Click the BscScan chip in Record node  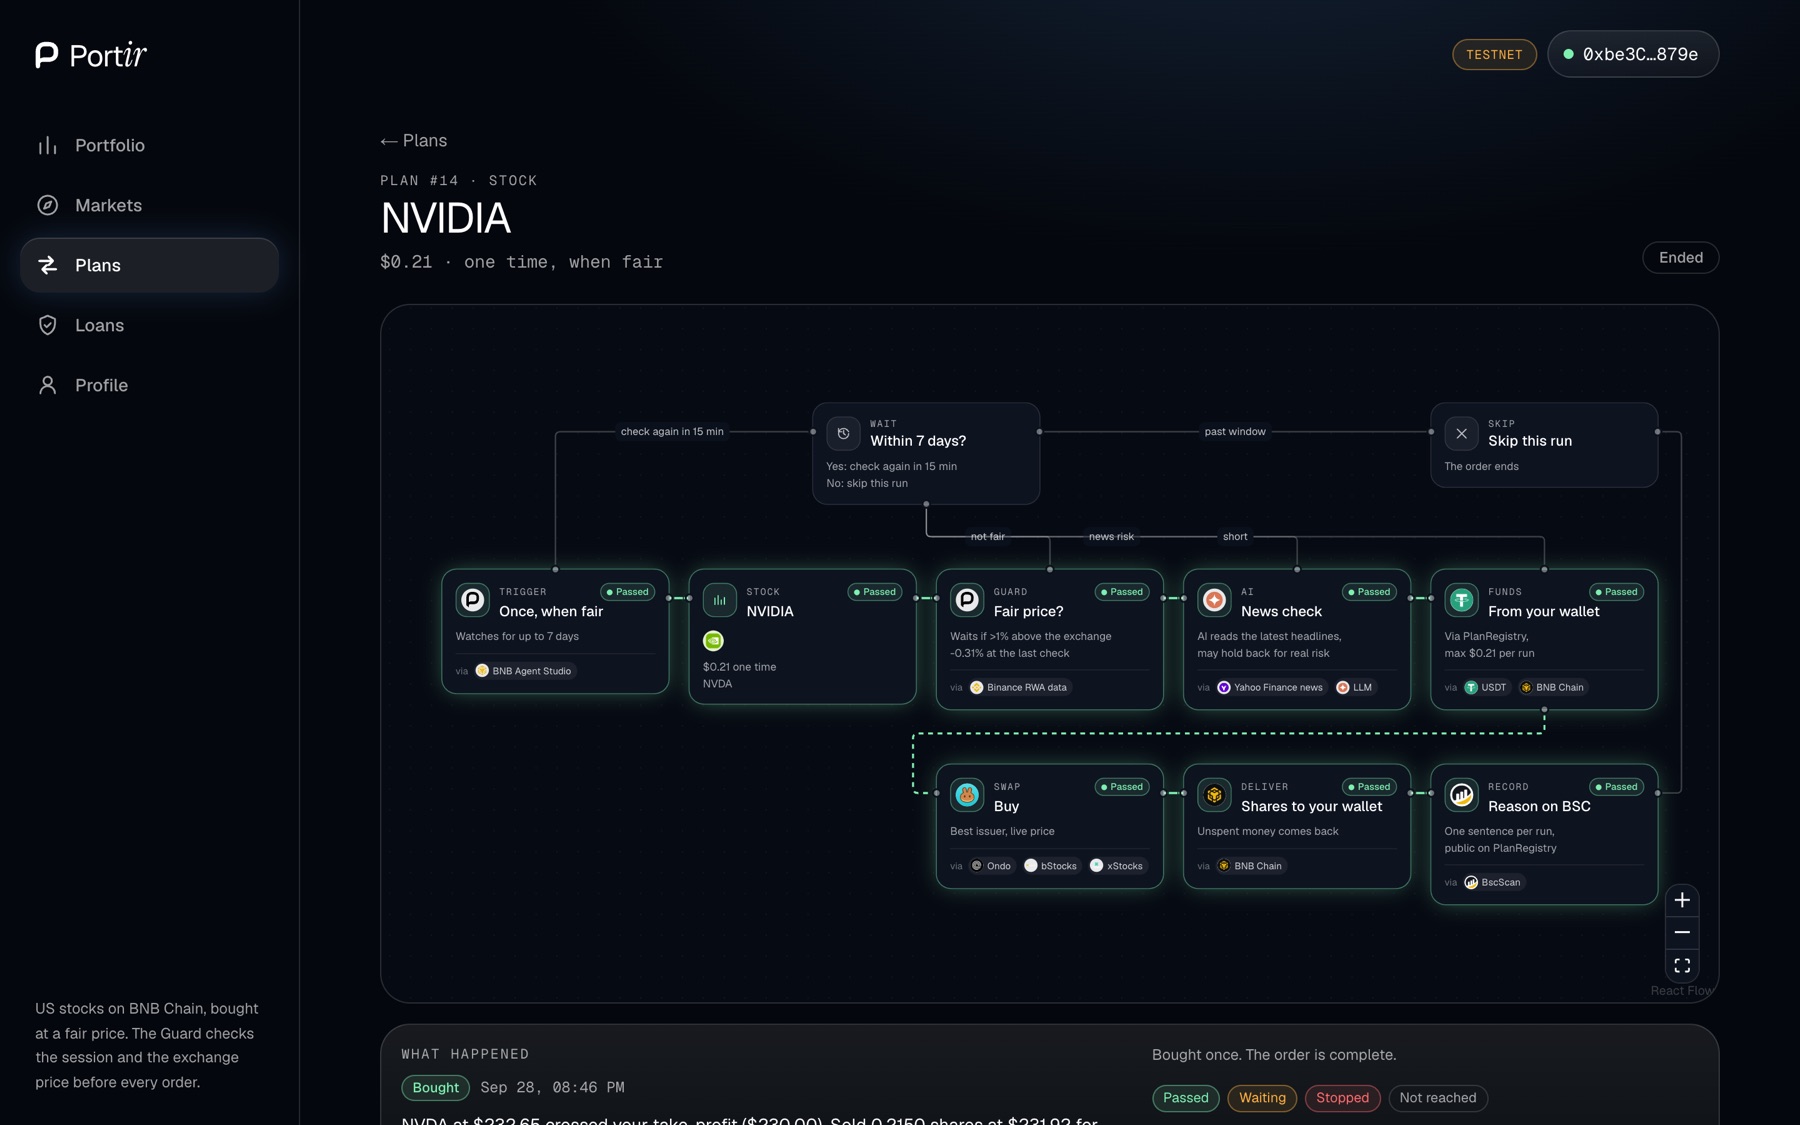[x=1492, y=882]
